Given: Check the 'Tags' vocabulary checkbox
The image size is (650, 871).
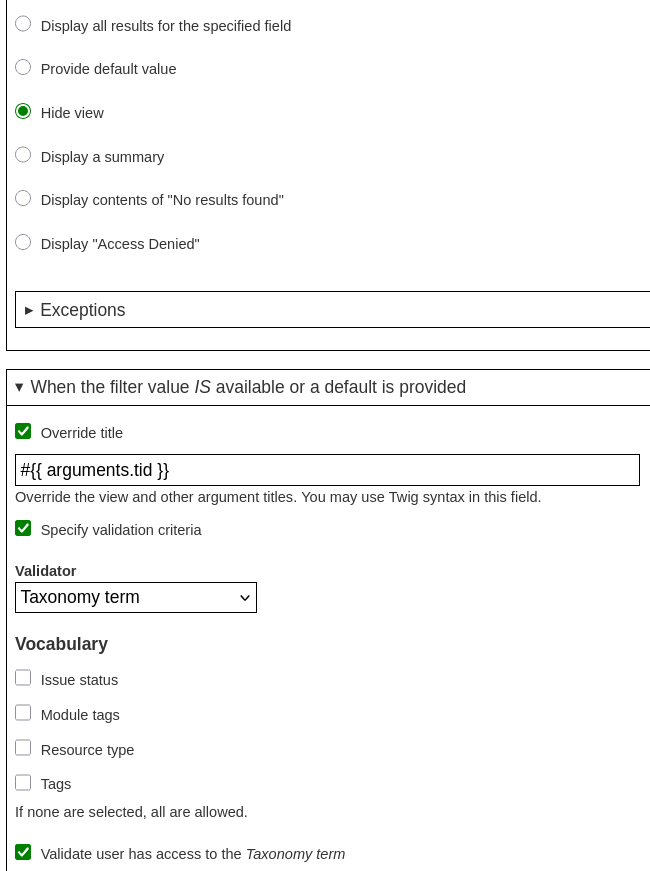Looking at the screenshot, I should [23, 782].
